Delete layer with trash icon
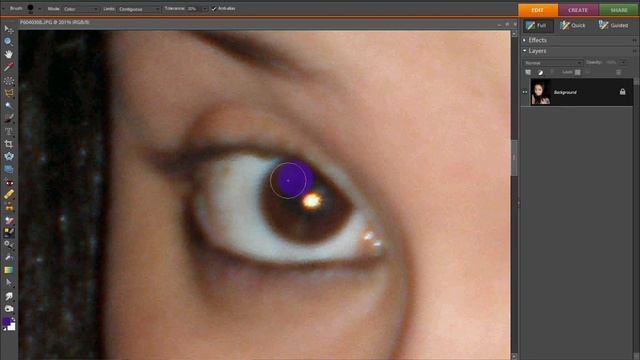 619,72
